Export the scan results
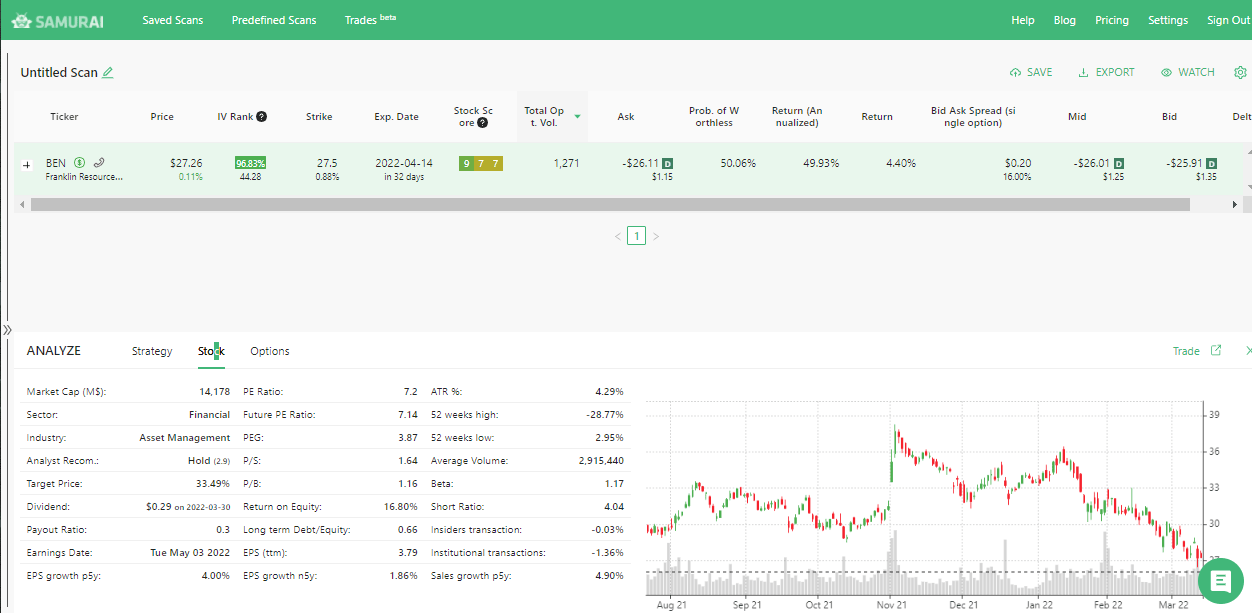The width and height of the screenshot is (1252, 613). coord(1106,73)
